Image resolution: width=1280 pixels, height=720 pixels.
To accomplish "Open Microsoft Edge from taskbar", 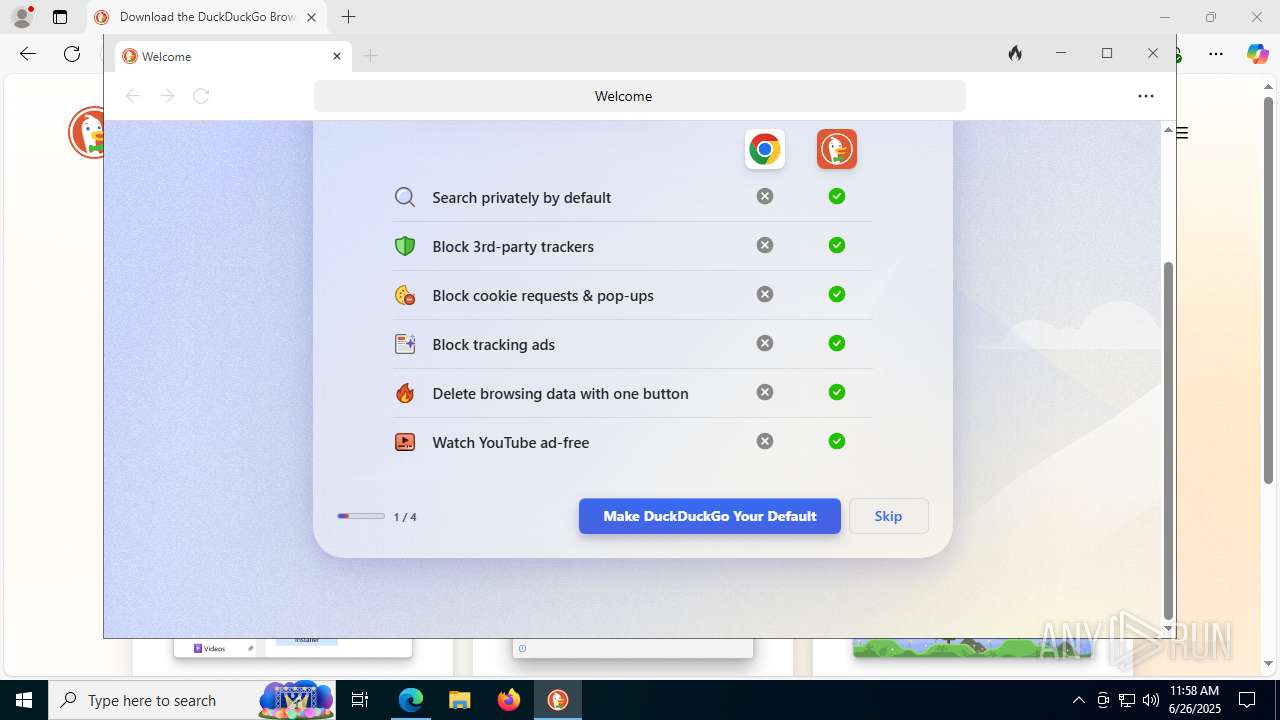I will [x=411, y=700].
